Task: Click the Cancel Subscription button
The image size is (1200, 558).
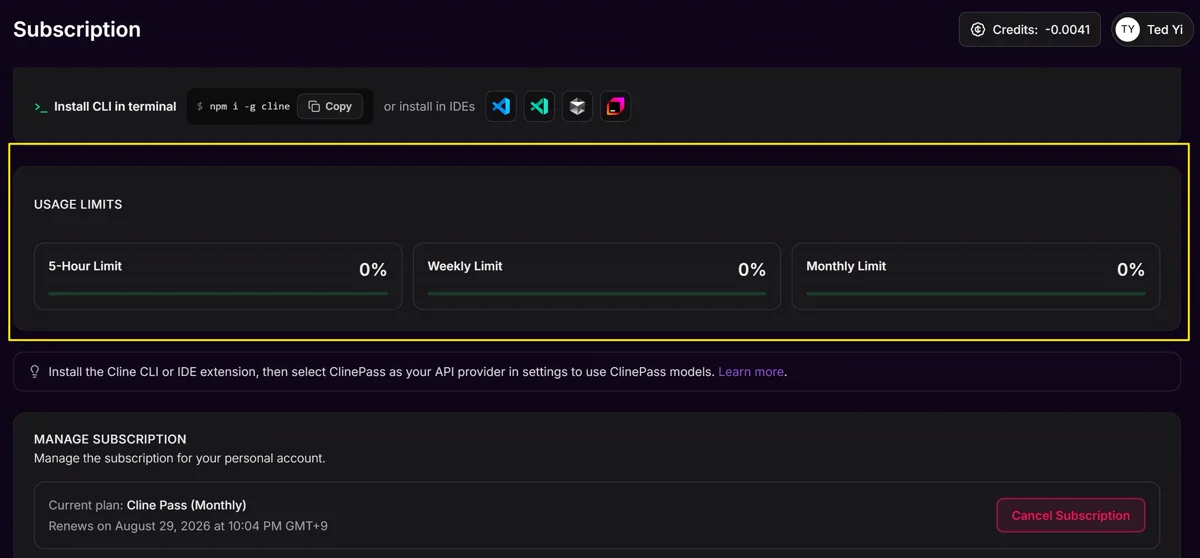Action: (x=1071, y=515)
